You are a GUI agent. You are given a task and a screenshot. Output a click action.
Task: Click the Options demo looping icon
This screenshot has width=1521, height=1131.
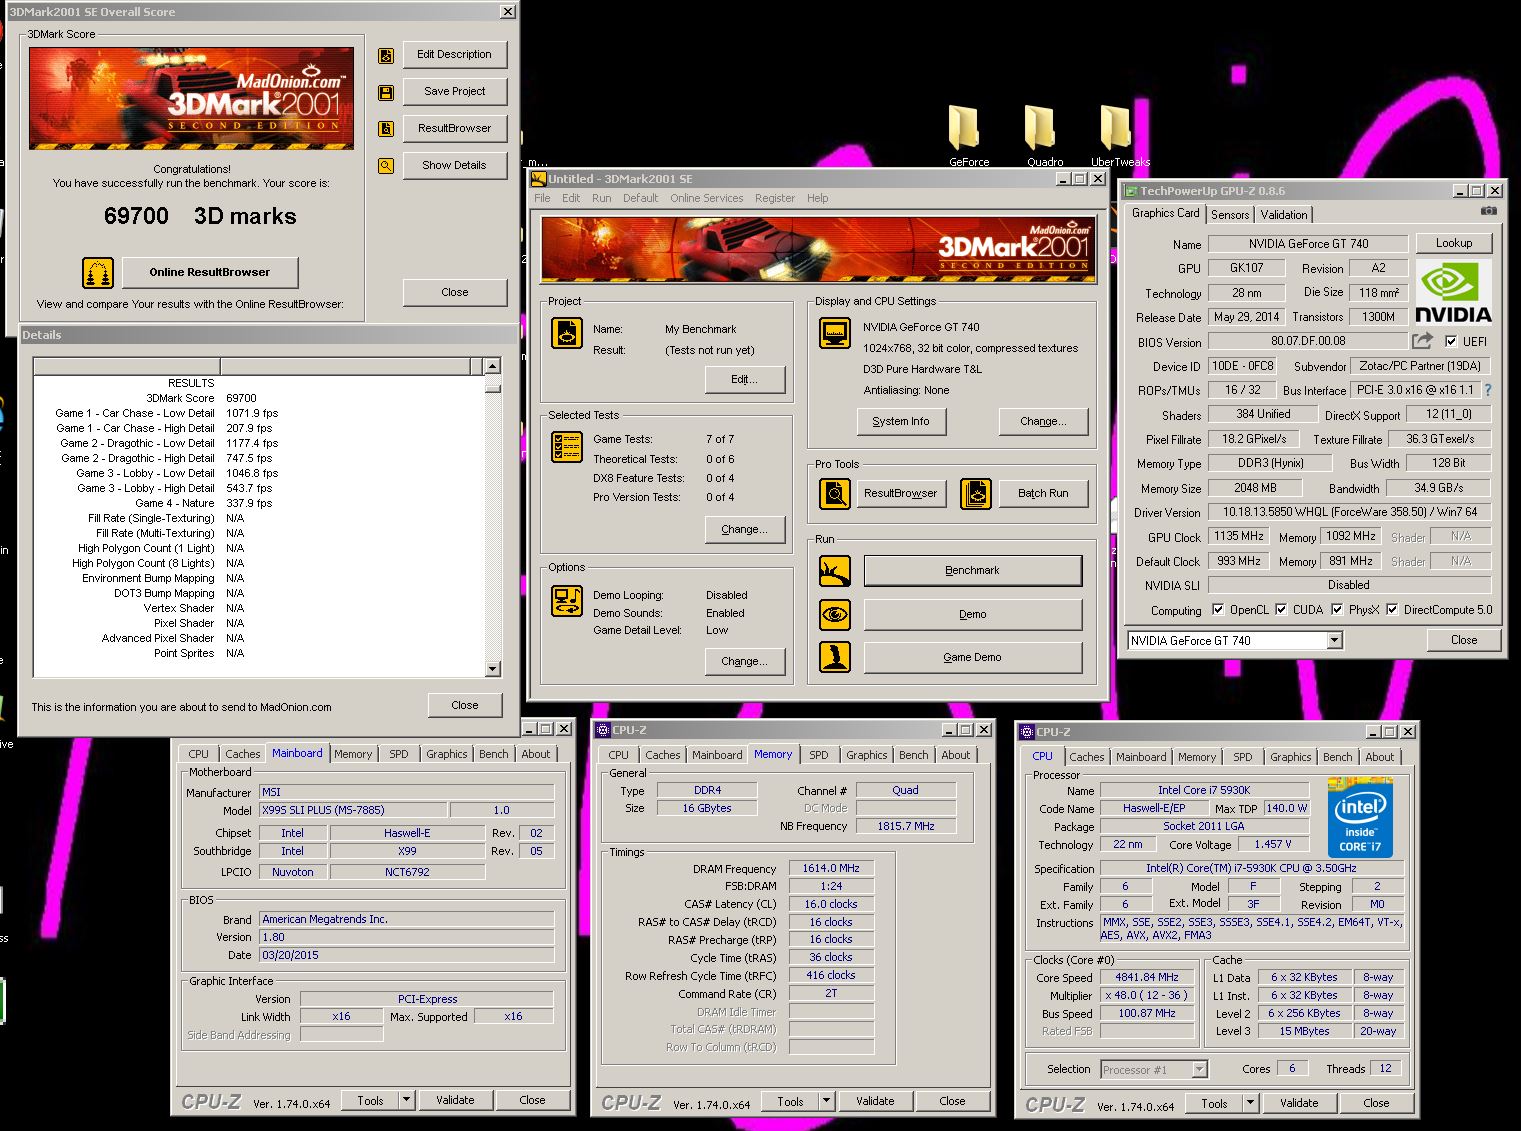(x=567, y=601)
